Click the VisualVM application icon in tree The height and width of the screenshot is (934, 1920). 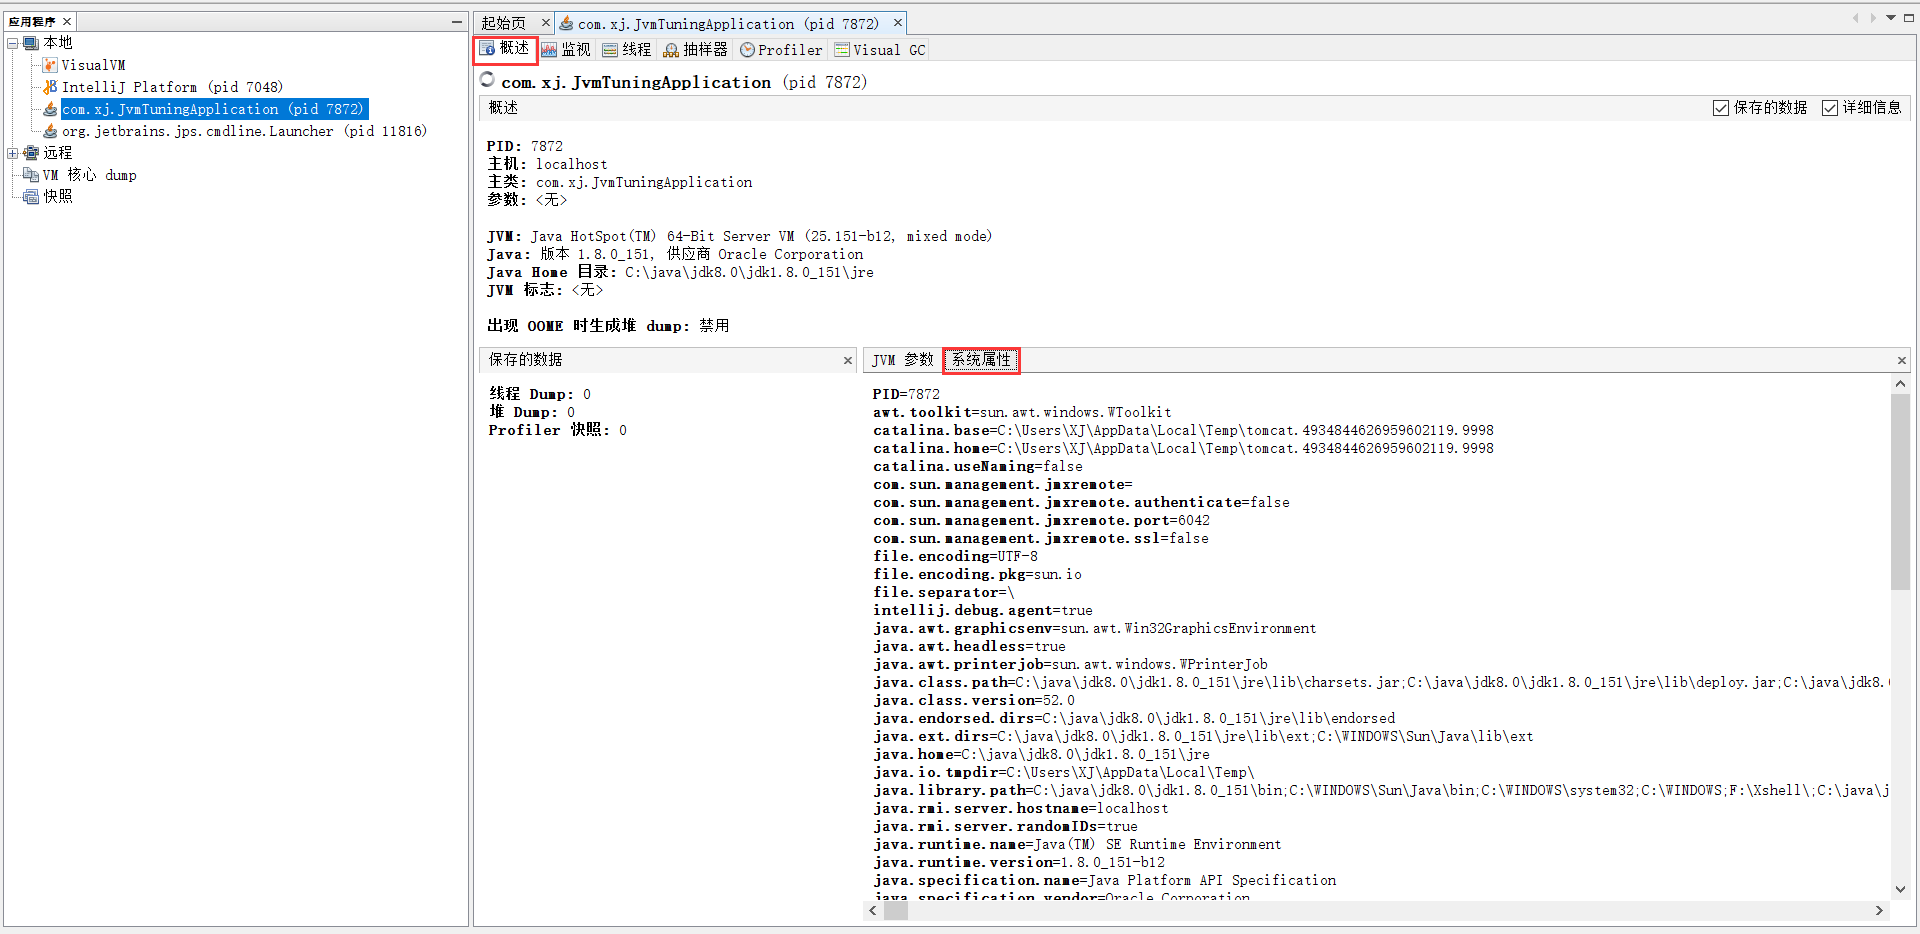50,65
